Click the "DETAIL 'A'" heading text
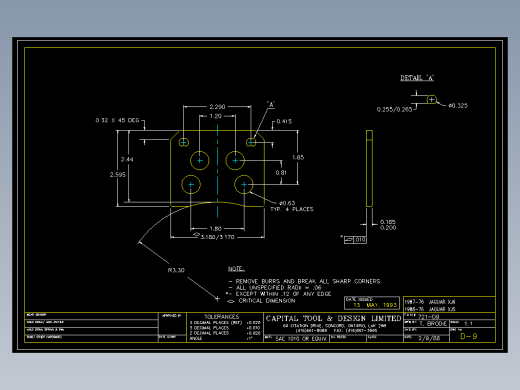Screen dimensions: 520x390 [x=417, y=78]
